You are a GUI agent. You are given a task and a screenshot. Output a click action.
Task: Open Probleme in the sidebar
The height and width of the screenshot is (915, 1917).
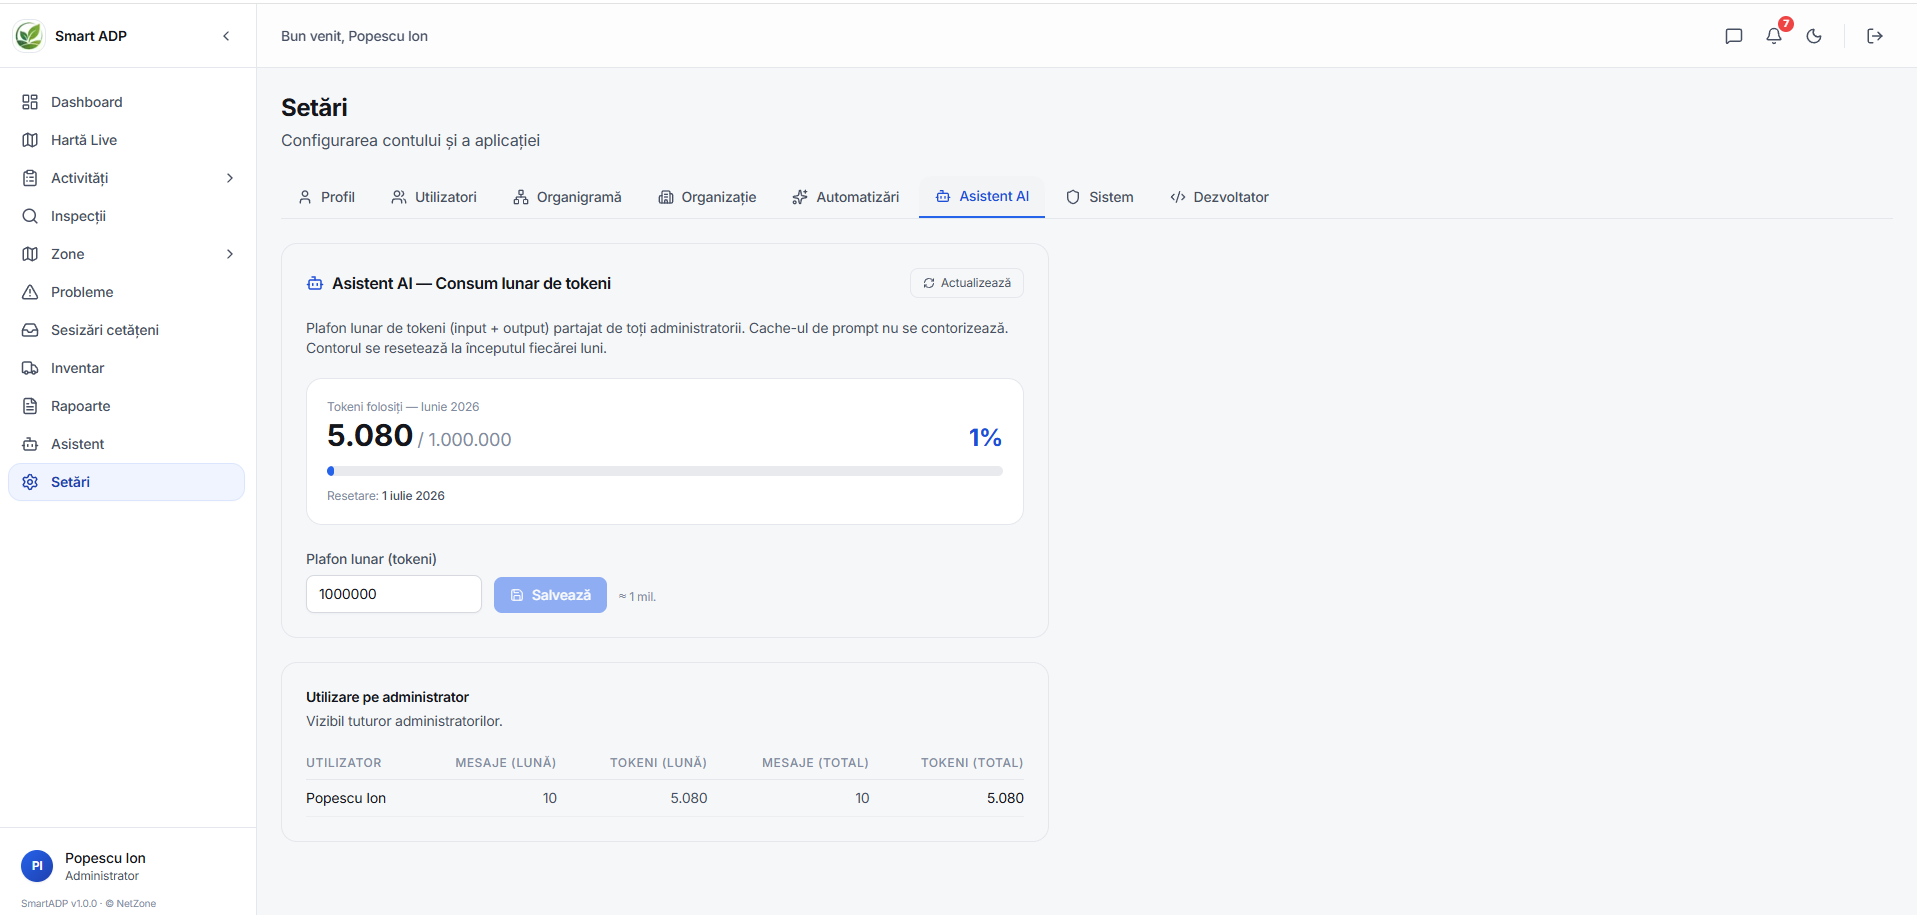(126, 292)
